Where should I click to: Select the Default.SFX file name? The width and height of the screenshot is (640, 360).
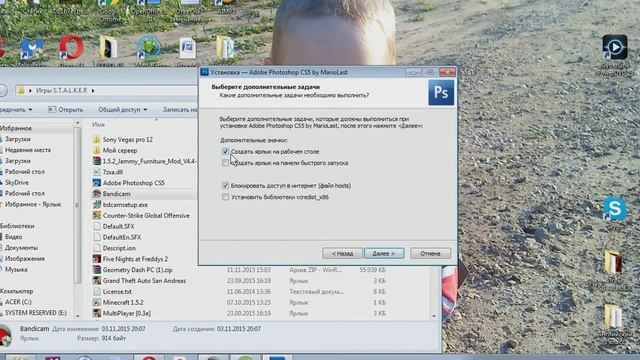(x=118, y=226)
